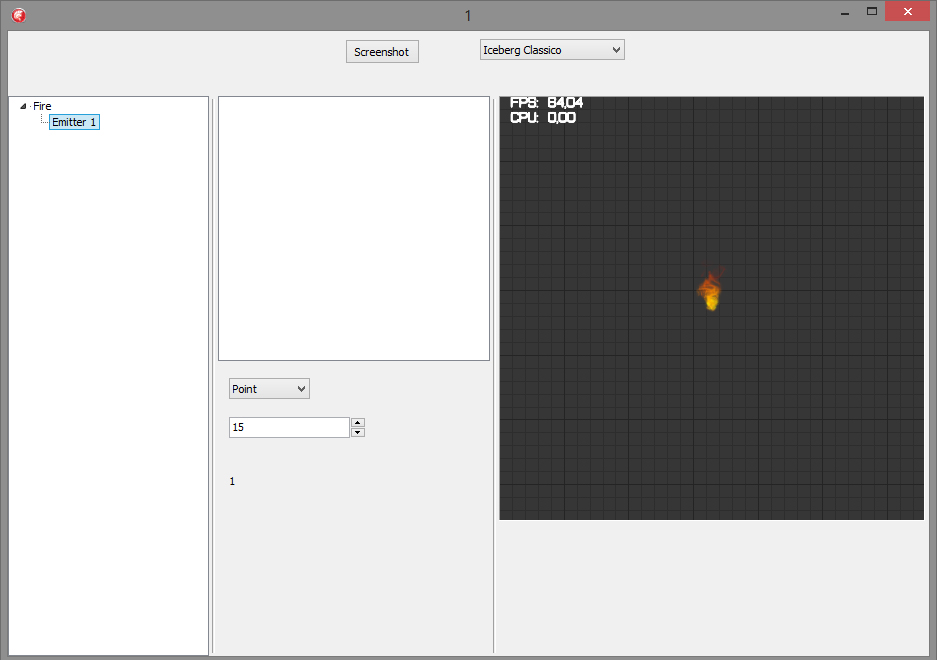937x660 pixels.
Task: Click the empty white properties panel
Action: pos(354,228)
